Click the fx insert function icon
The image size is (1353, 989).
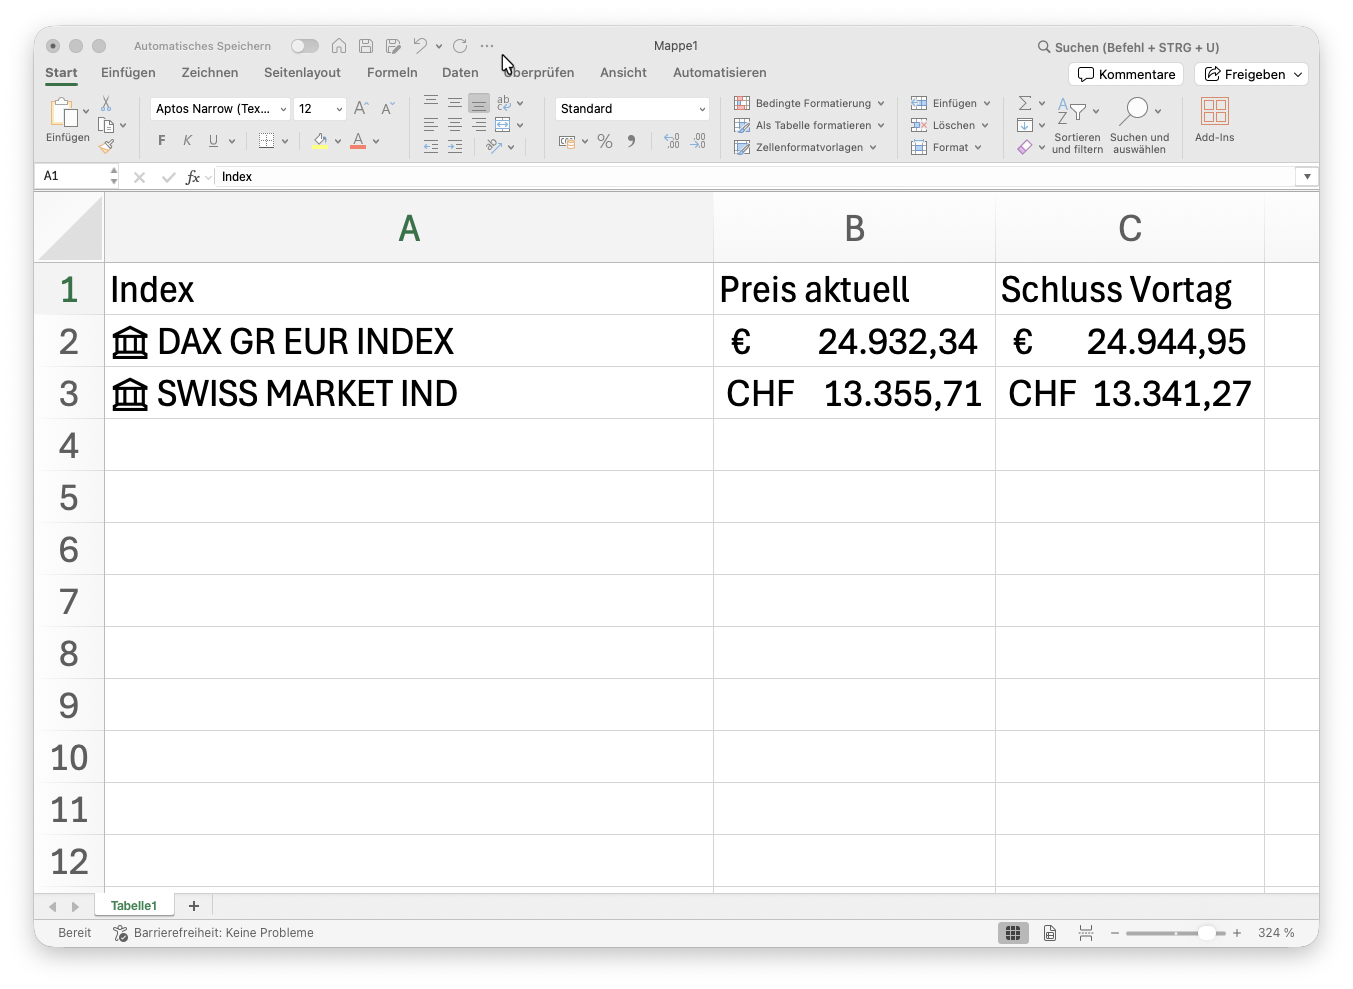[x=193, y=177]
